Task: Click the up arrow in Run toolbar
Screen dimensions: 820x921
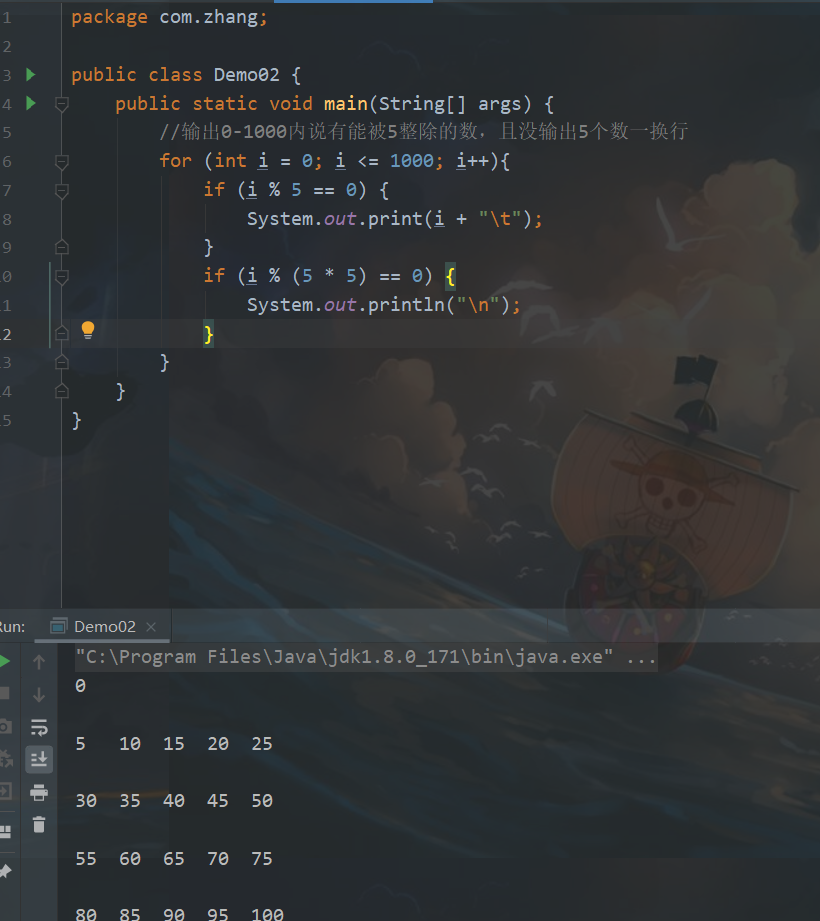Action: (x=39, y=662)
